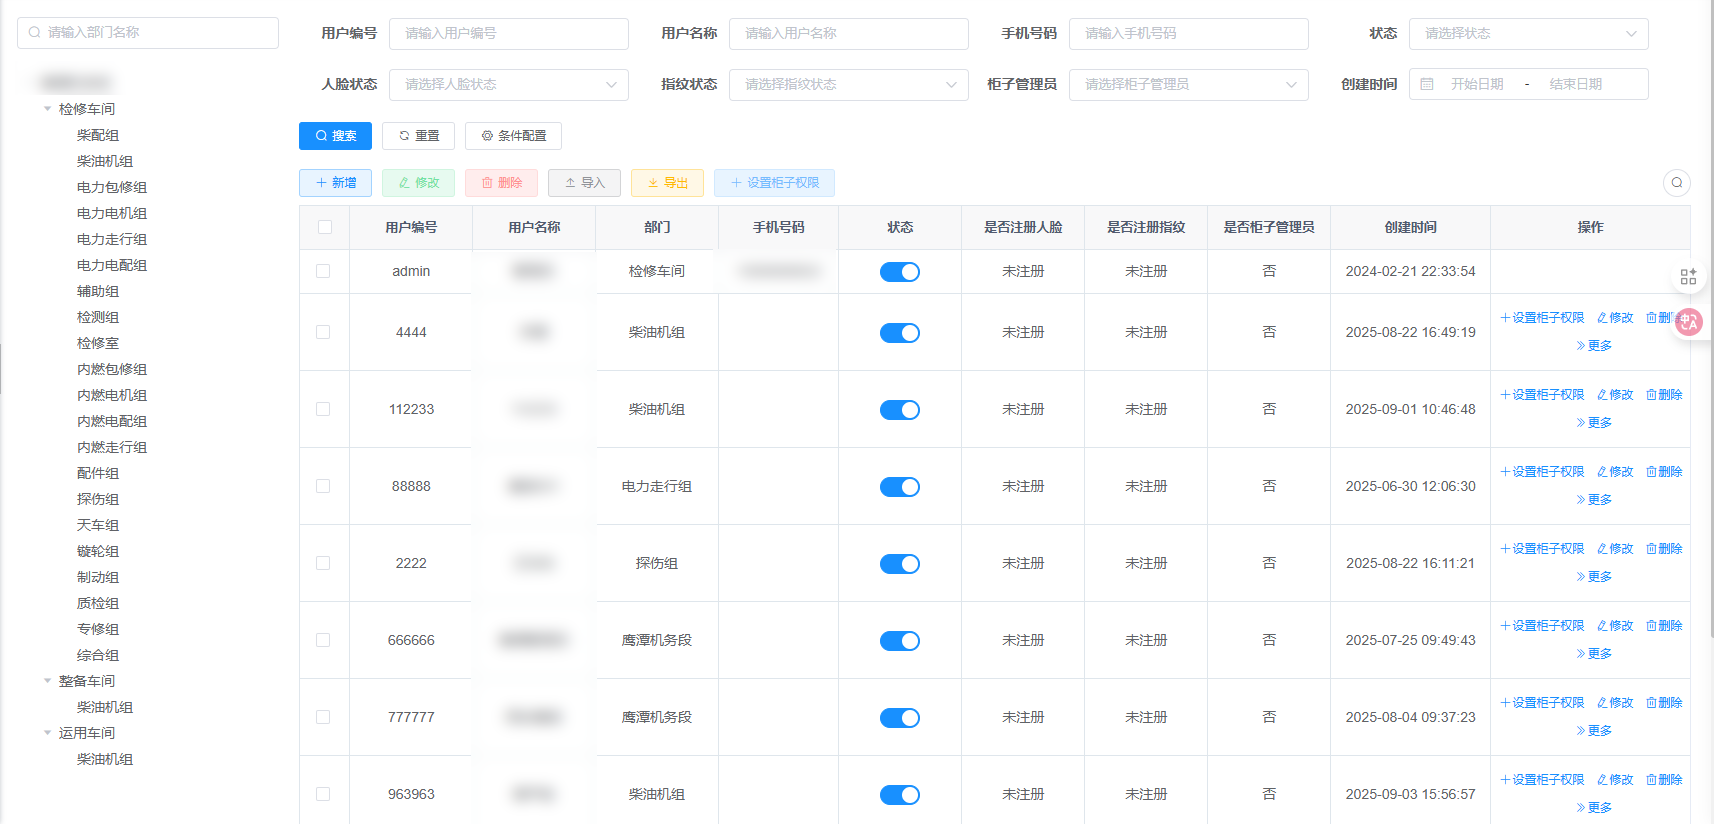The image size is (1714, 824).
Task: Click the grid widget icon at right edge
Action: (x=1688, y=277)
